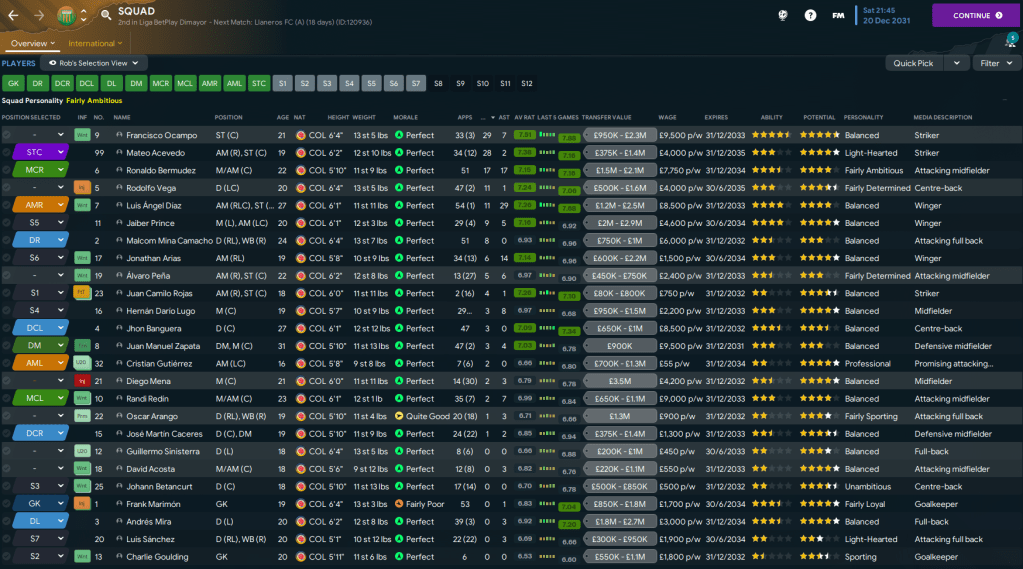
Task: Expand the Filter dropdown
Action: coord(995,63)
